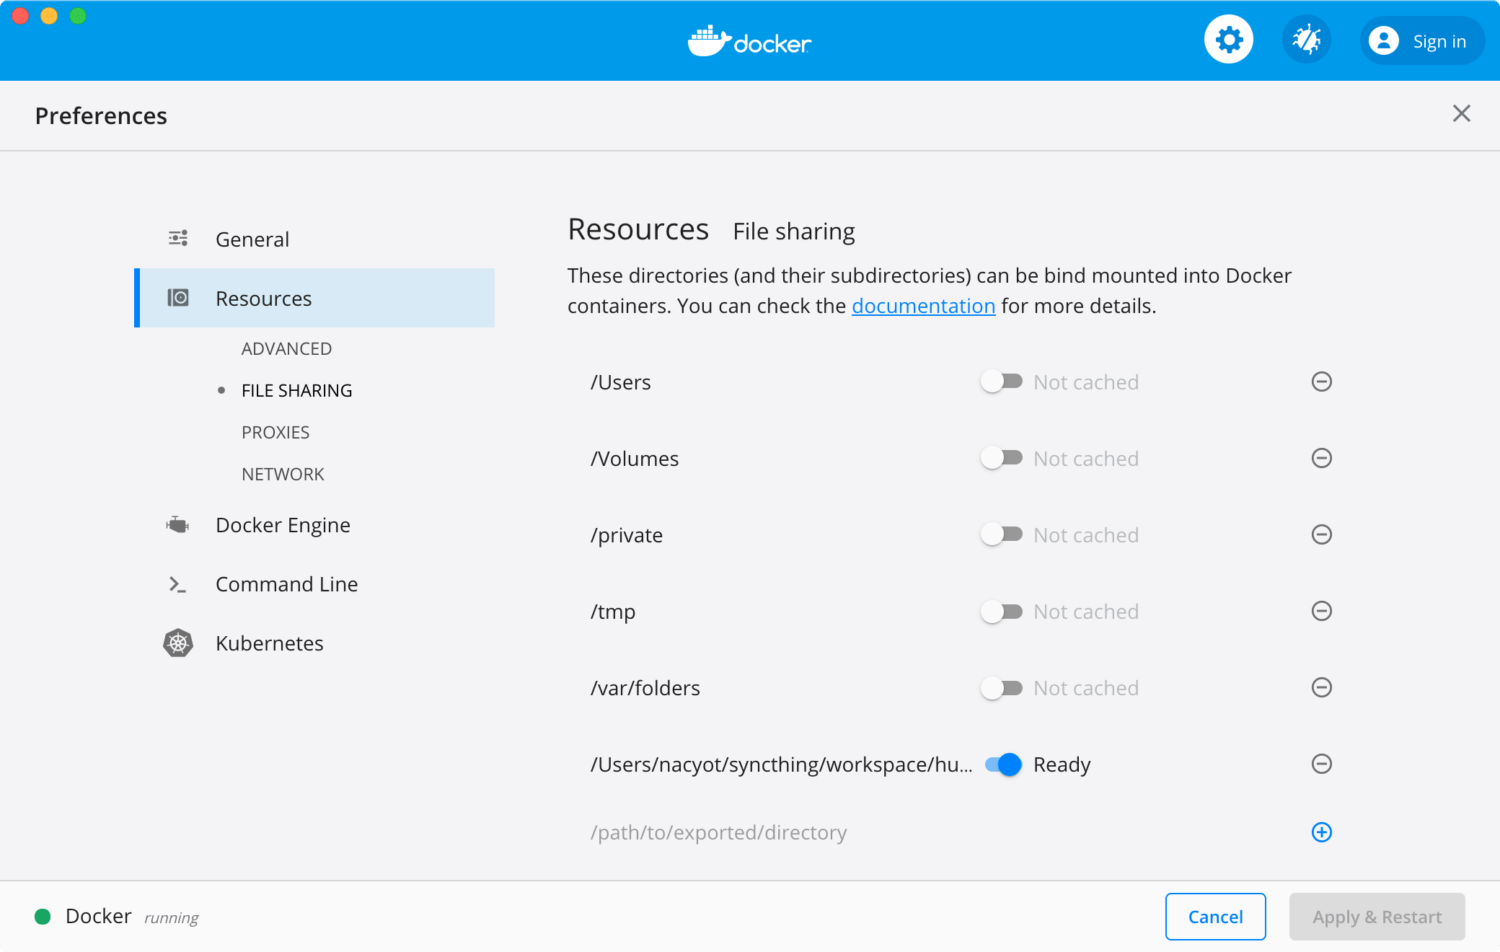
Task: Toggle caching for /Users
Action: tap(1001, 382)
